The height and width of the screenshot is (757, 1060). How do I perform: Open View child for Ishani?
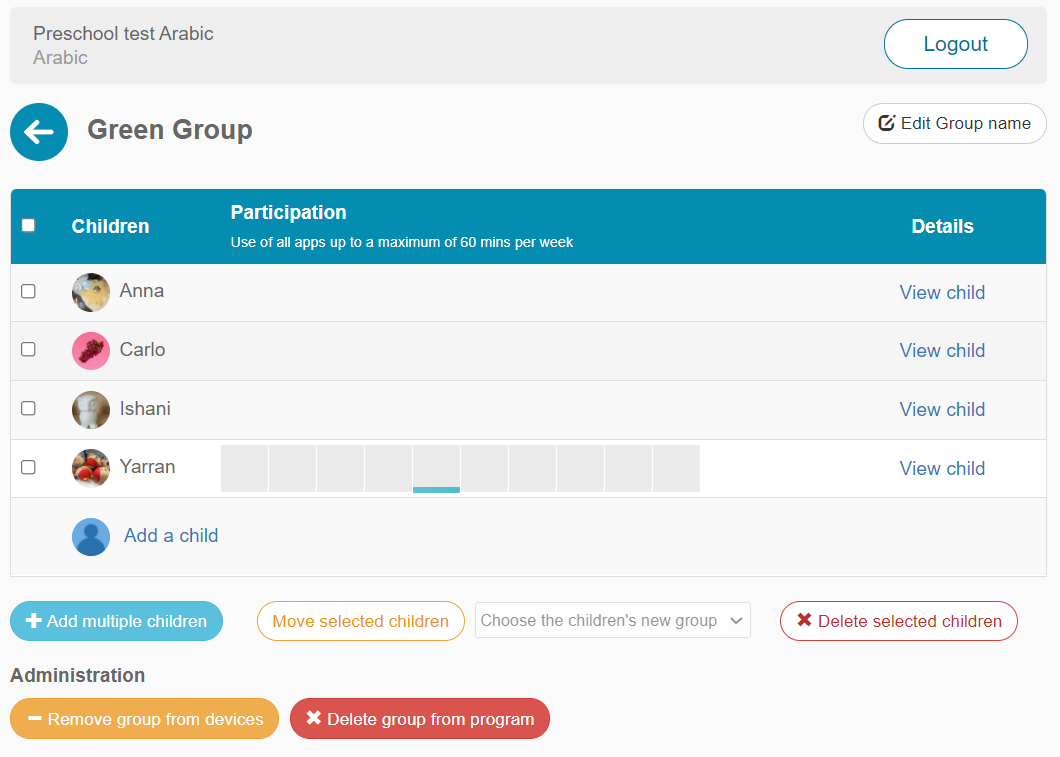942,409
